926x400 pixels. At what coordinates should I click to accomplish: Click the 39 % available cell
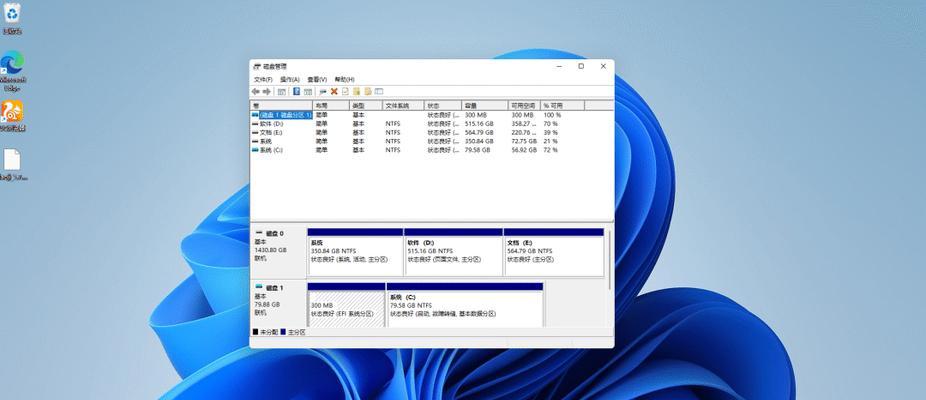click(x=550, y=133)
